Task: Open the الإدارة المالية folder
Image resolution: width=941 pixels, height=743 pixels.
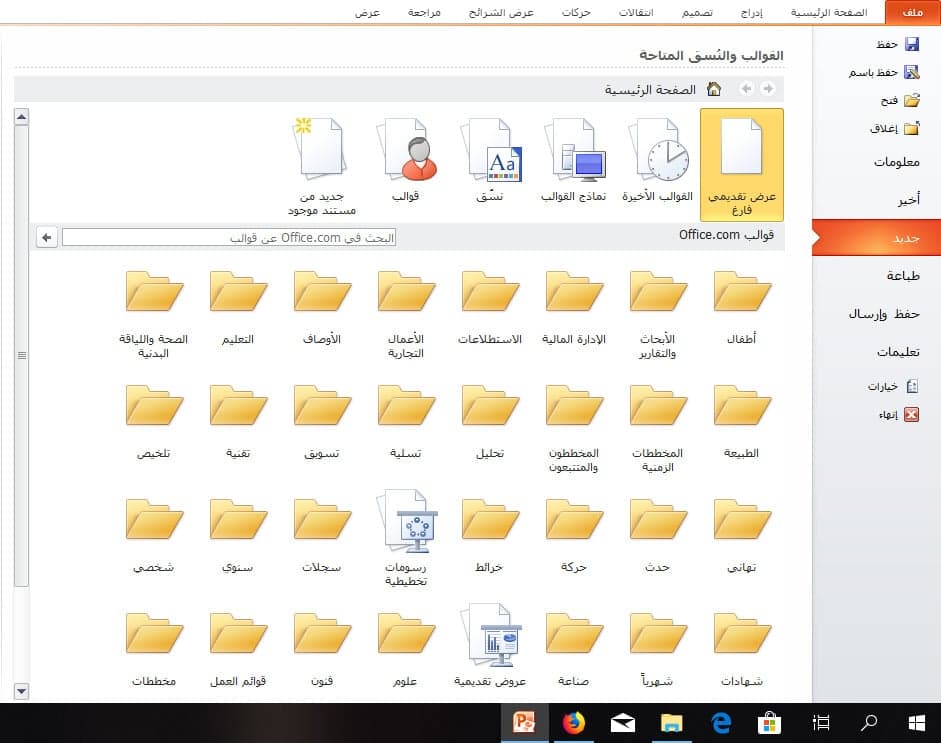Action: (574, 307)
